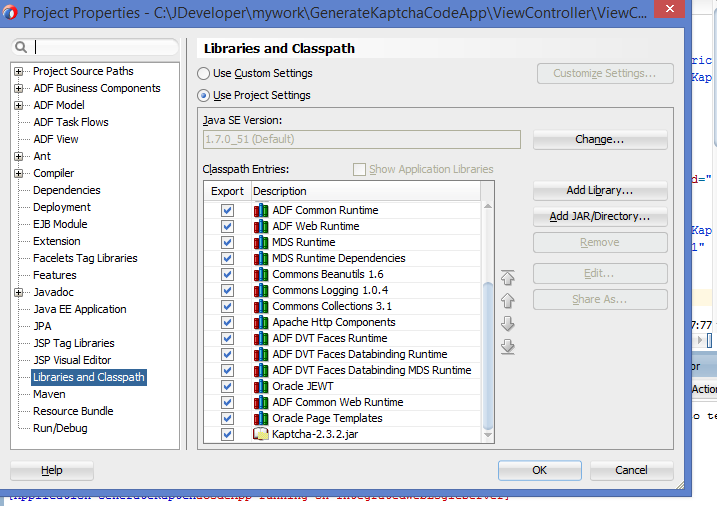Expand the Project Source Paths node
Screen dimensions: 717x506
(x=18, y=71)
